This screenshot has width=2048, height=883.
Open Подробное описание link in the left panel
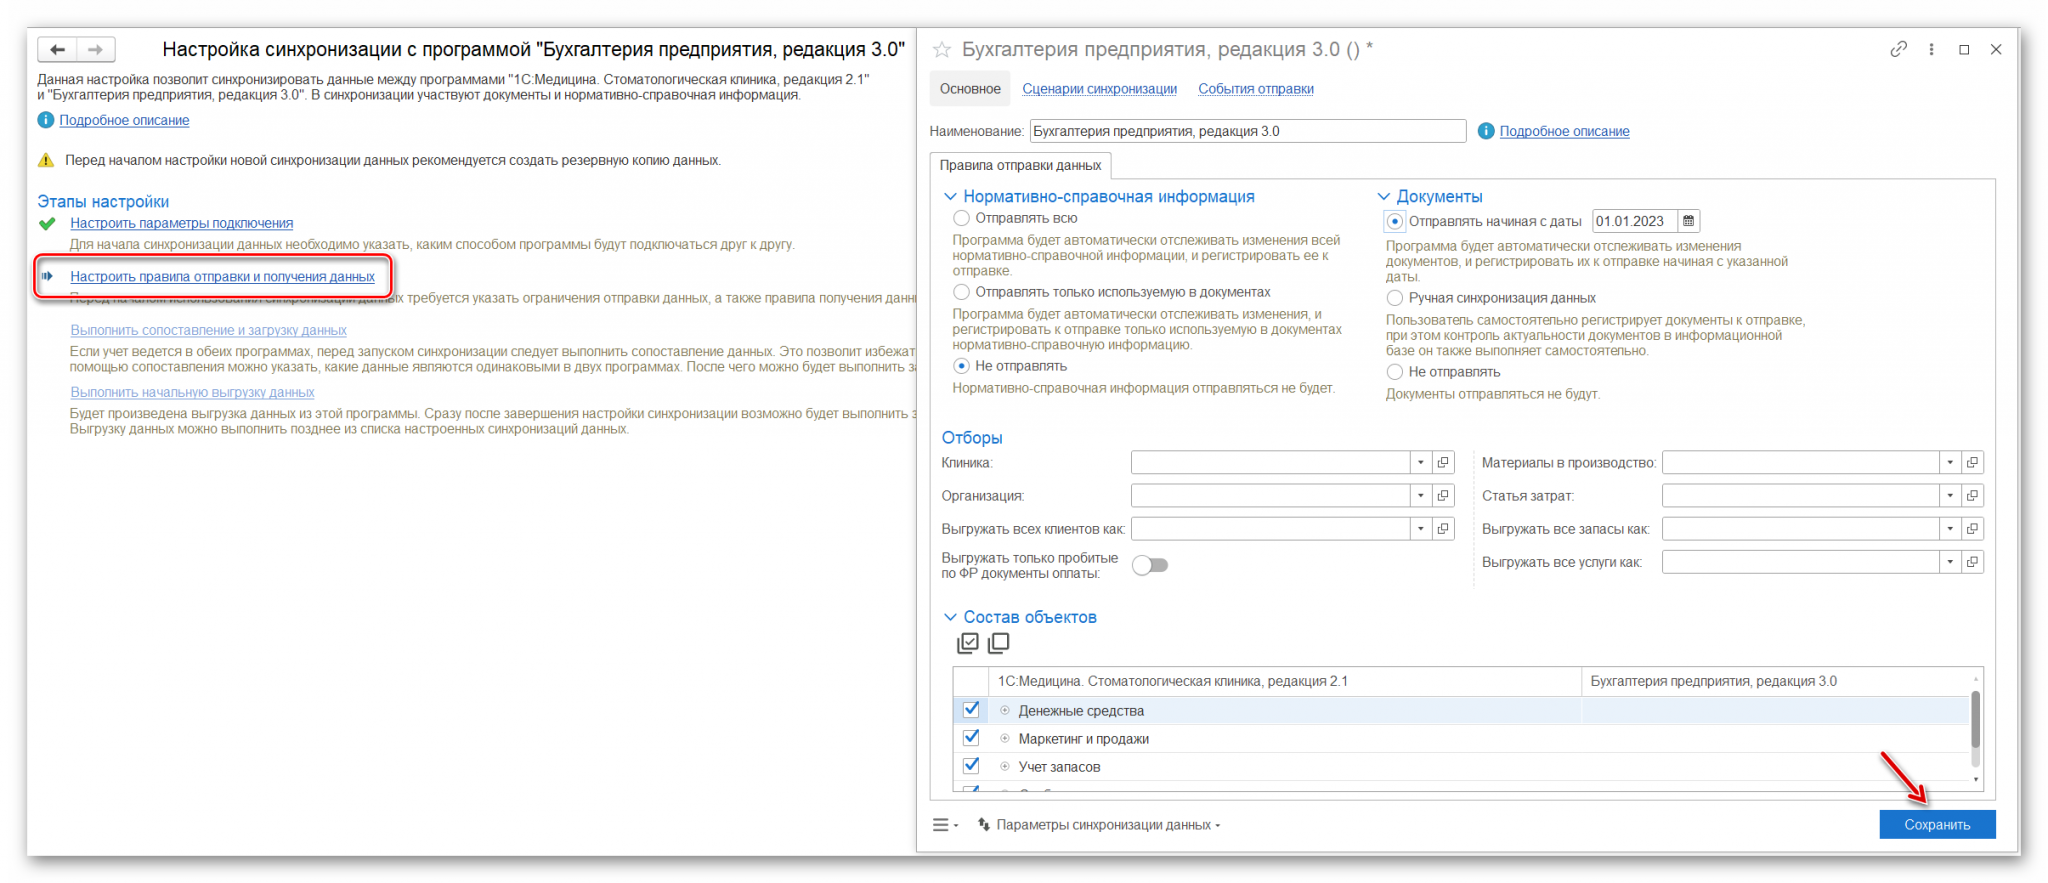pyautogui.click(x=124, y=120)
